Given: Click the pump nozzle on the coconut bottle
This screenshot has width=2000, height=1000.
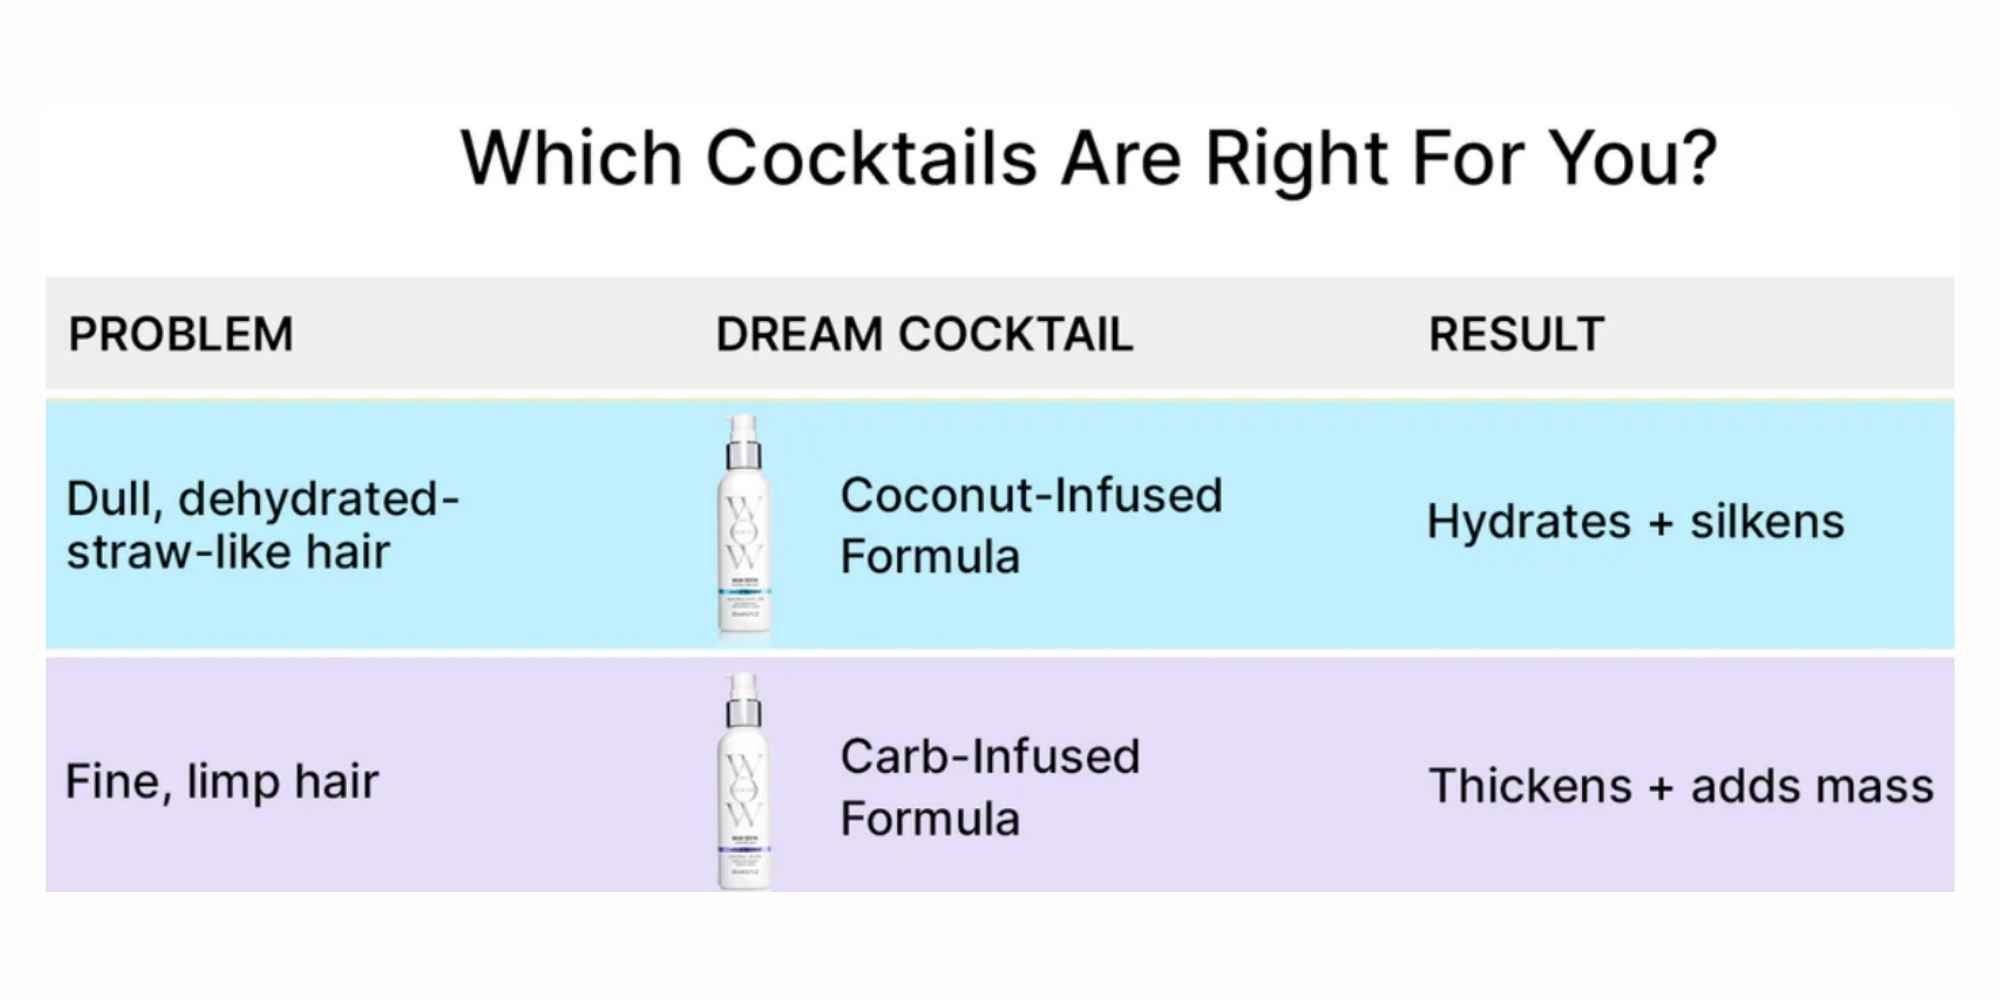Looking at the screenshot, I should tap(741, 425).
